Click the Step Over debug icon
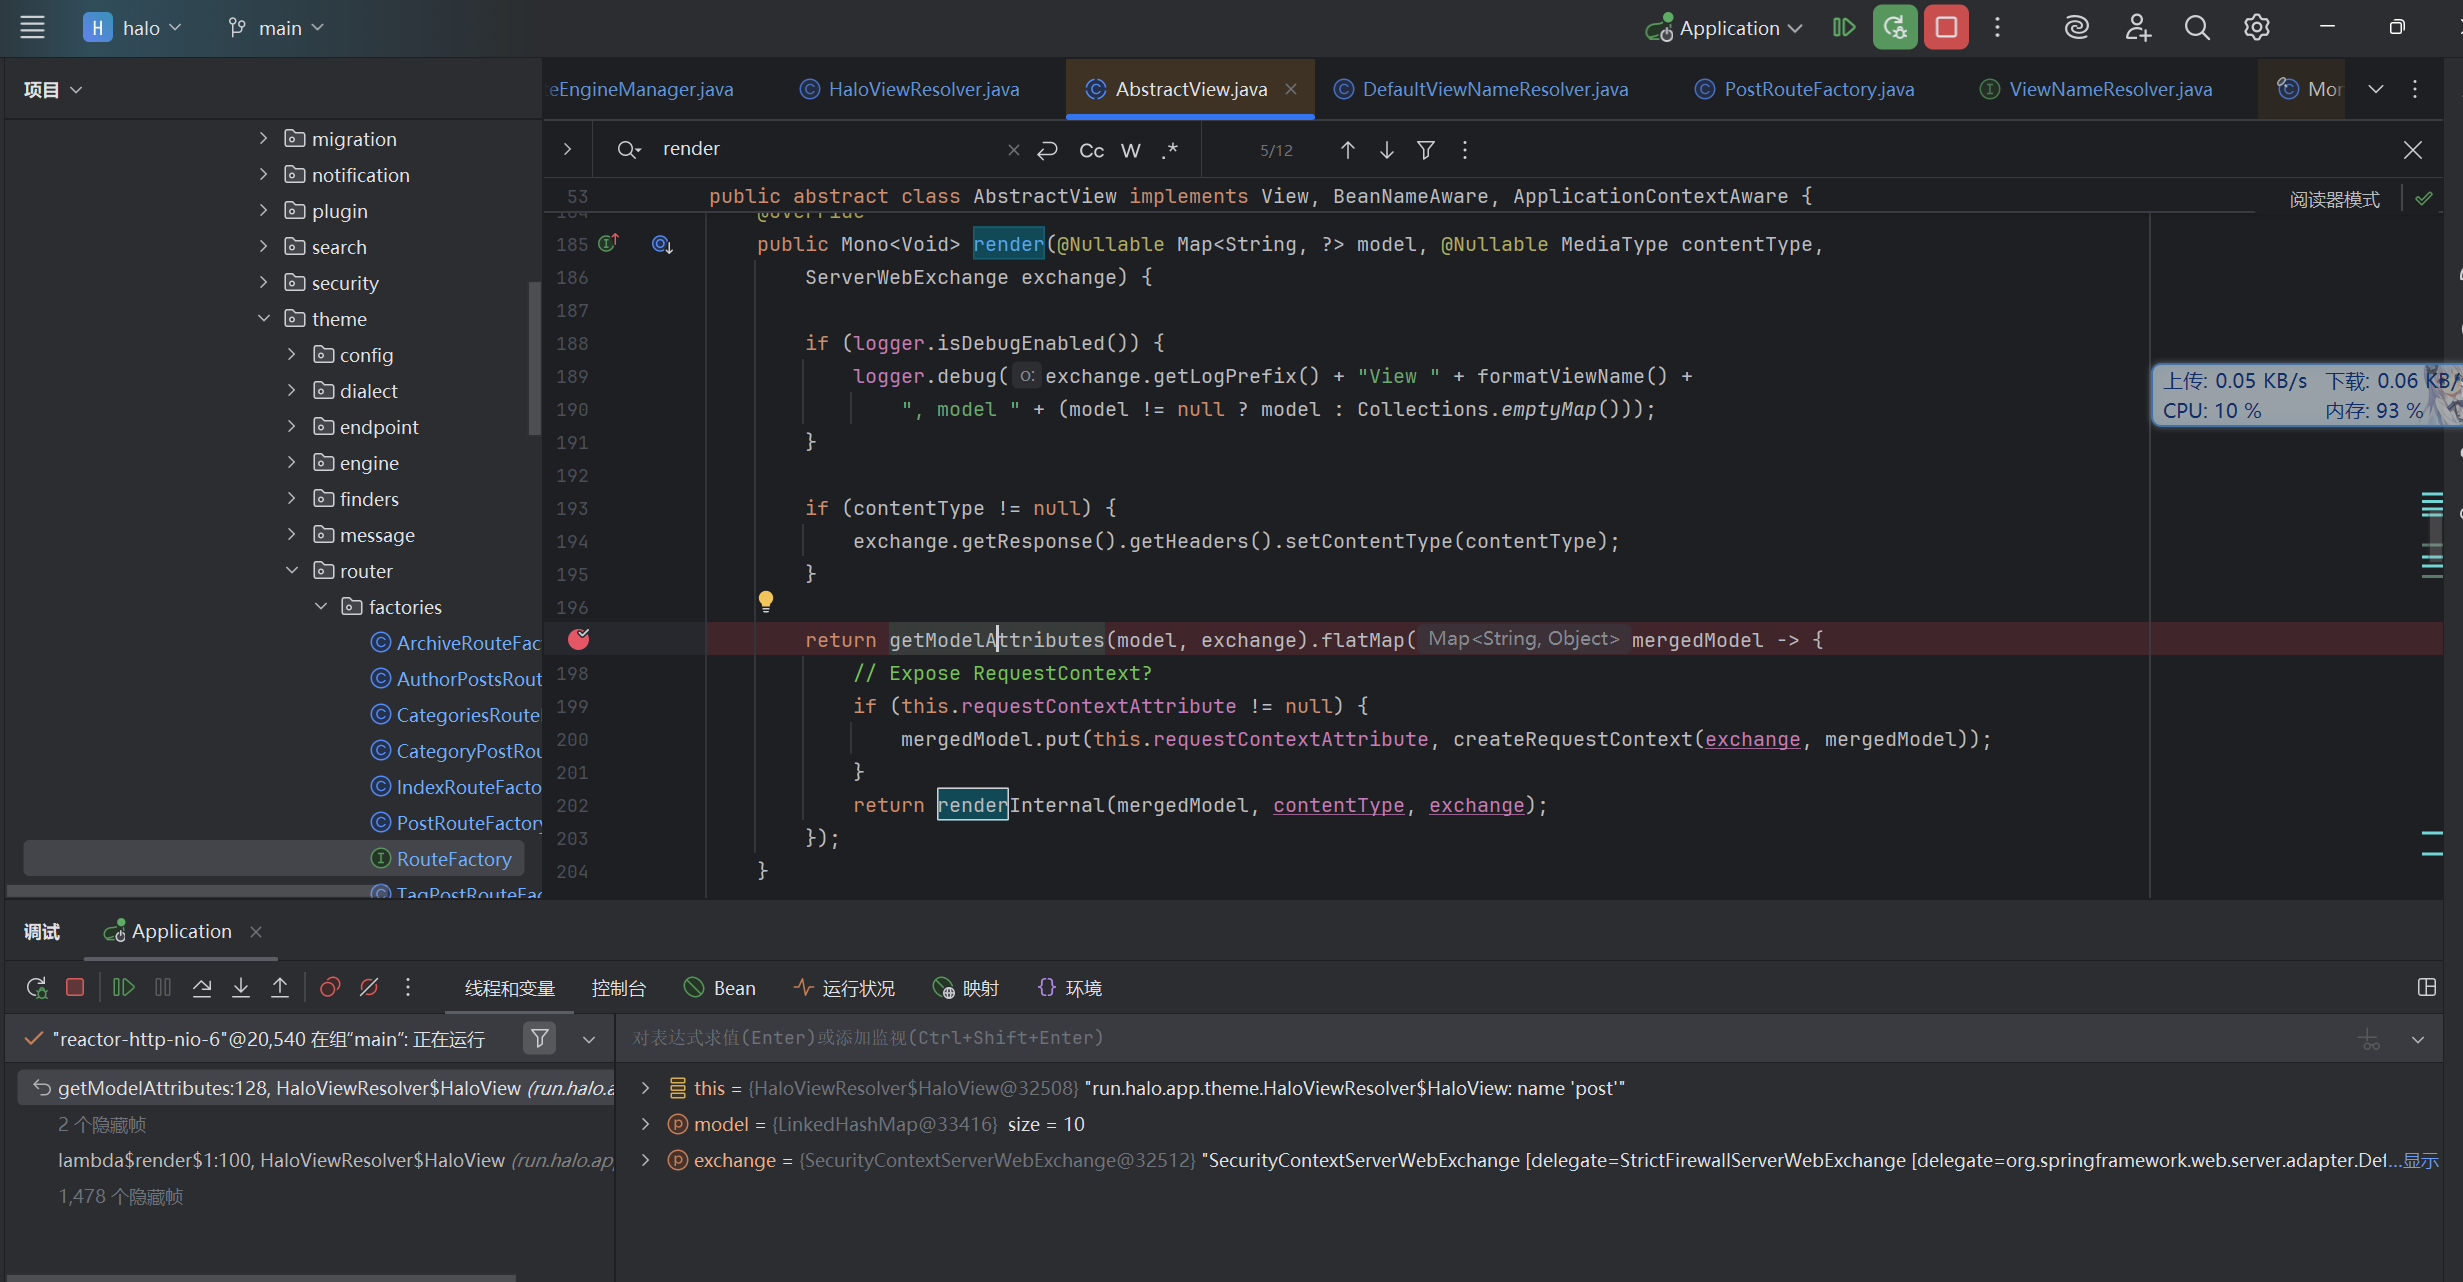Image resolution: width=2463 pixels, height=1282 pixels. pyautogui.click(x=202, y=988)
